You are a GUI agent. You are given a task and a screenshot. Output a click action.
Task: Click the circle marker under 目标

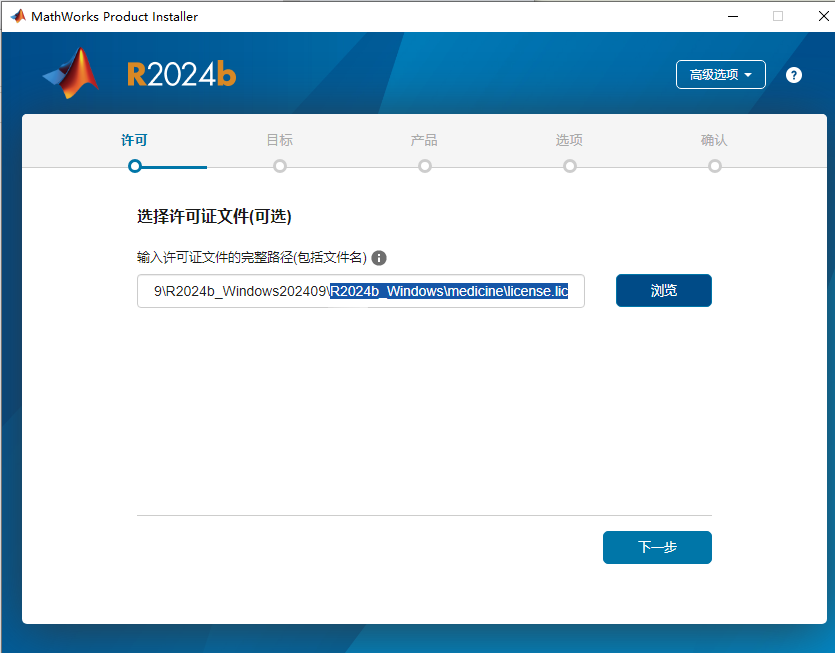coord(280,166)
